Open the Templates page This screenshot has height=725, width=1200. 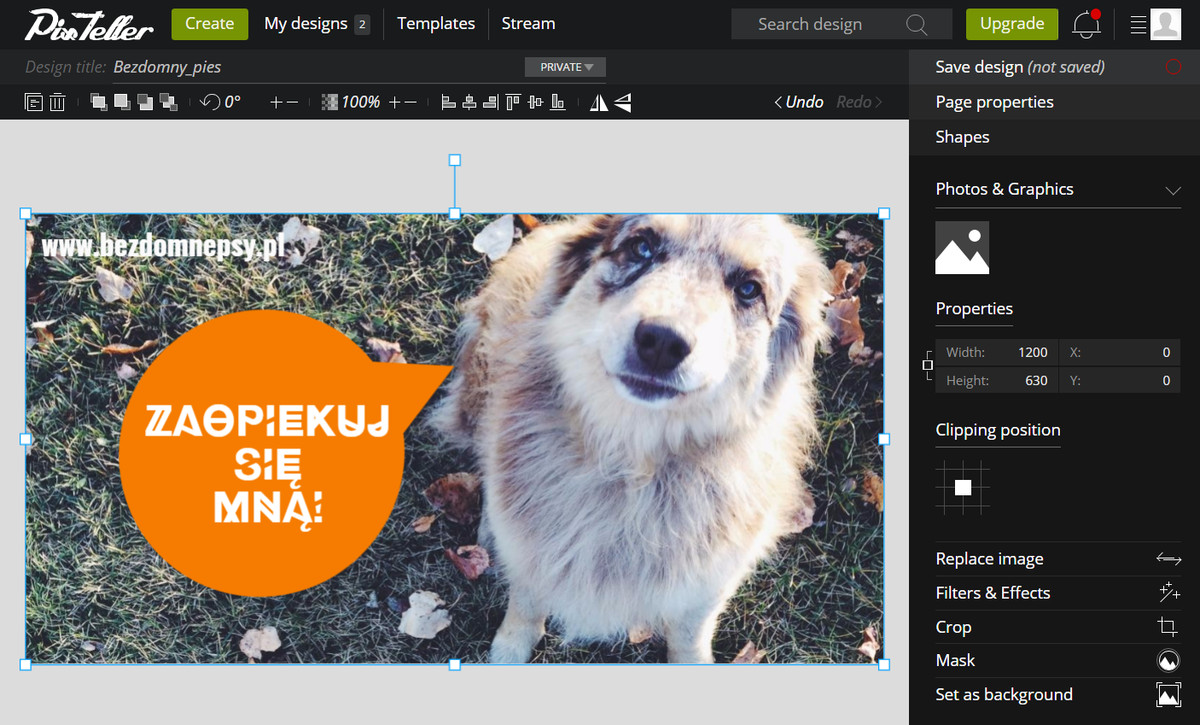coord(436,24)
